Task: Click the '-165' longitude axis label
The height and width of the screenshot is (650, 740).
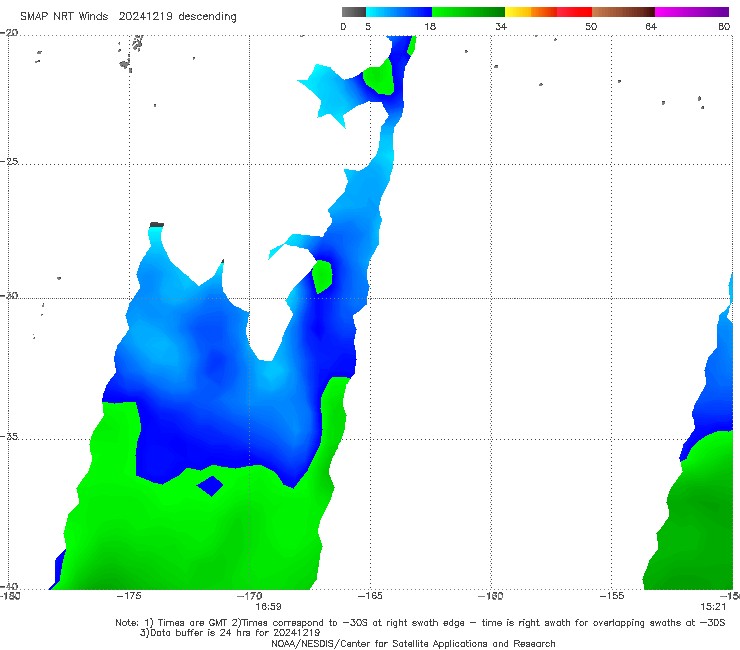Action: point(370,596)
